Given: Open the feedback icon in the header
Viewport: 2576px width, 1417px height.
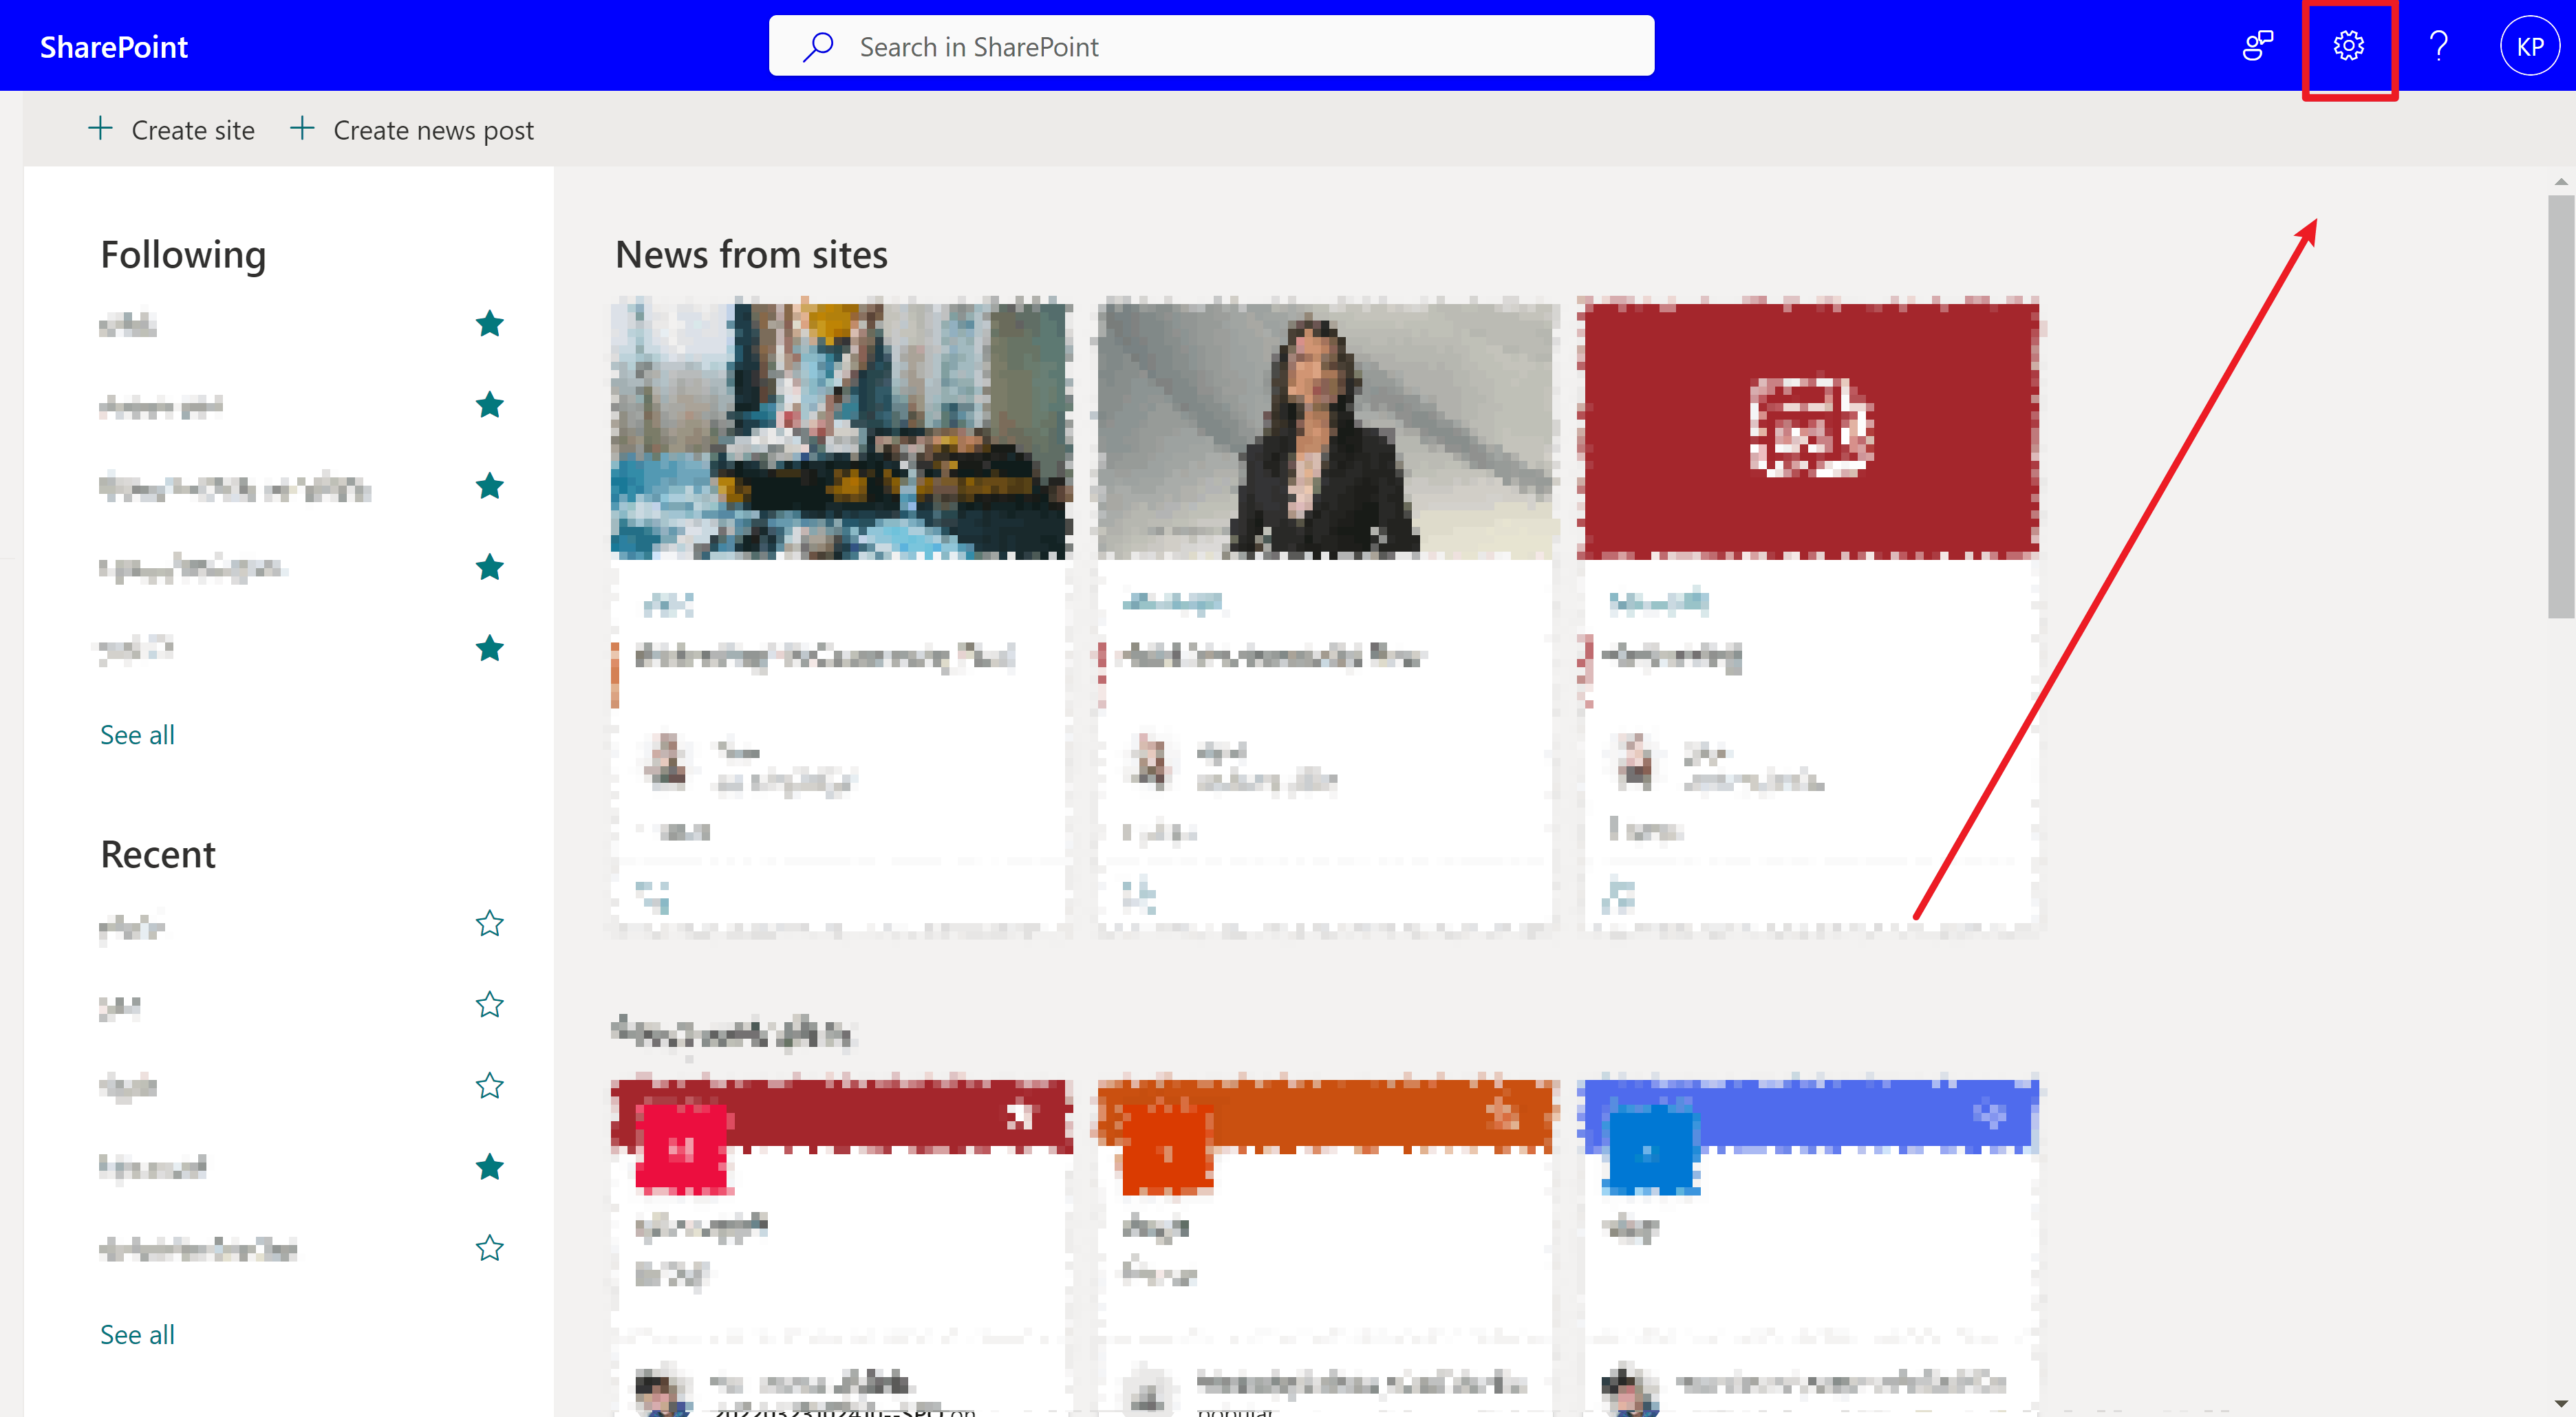Looking at the screenshot, I should tap(2257, 46).
